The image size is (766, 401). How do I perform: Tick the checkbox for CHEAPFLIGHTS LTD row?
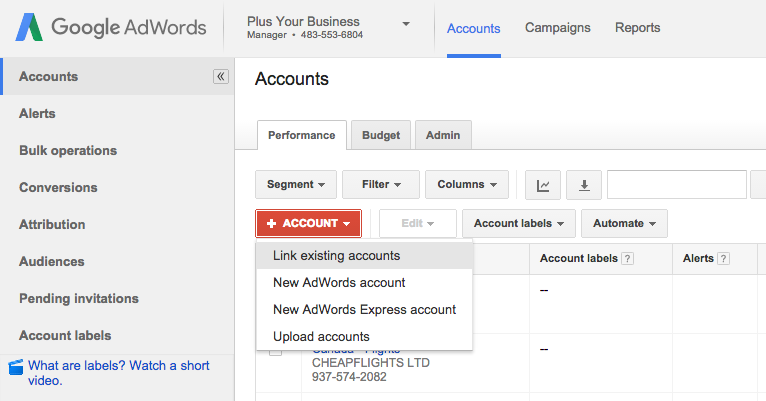(x=276, y=351)
